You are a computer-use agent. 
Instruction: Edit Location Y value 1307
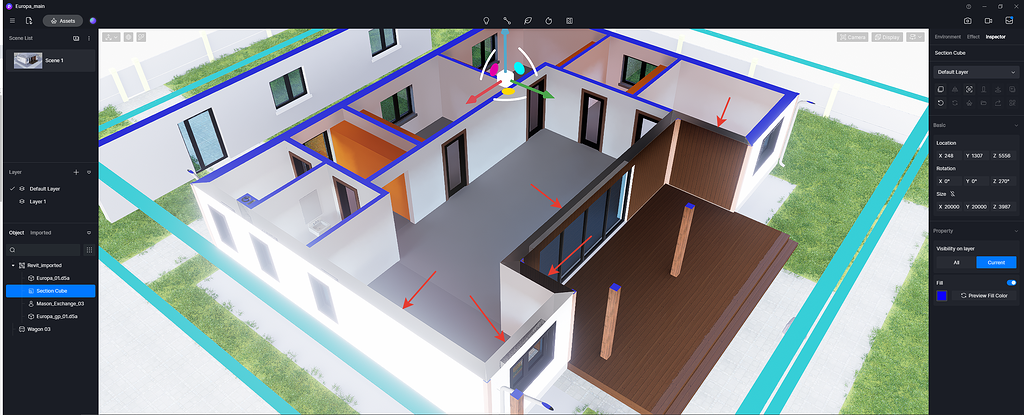[976, 156]
